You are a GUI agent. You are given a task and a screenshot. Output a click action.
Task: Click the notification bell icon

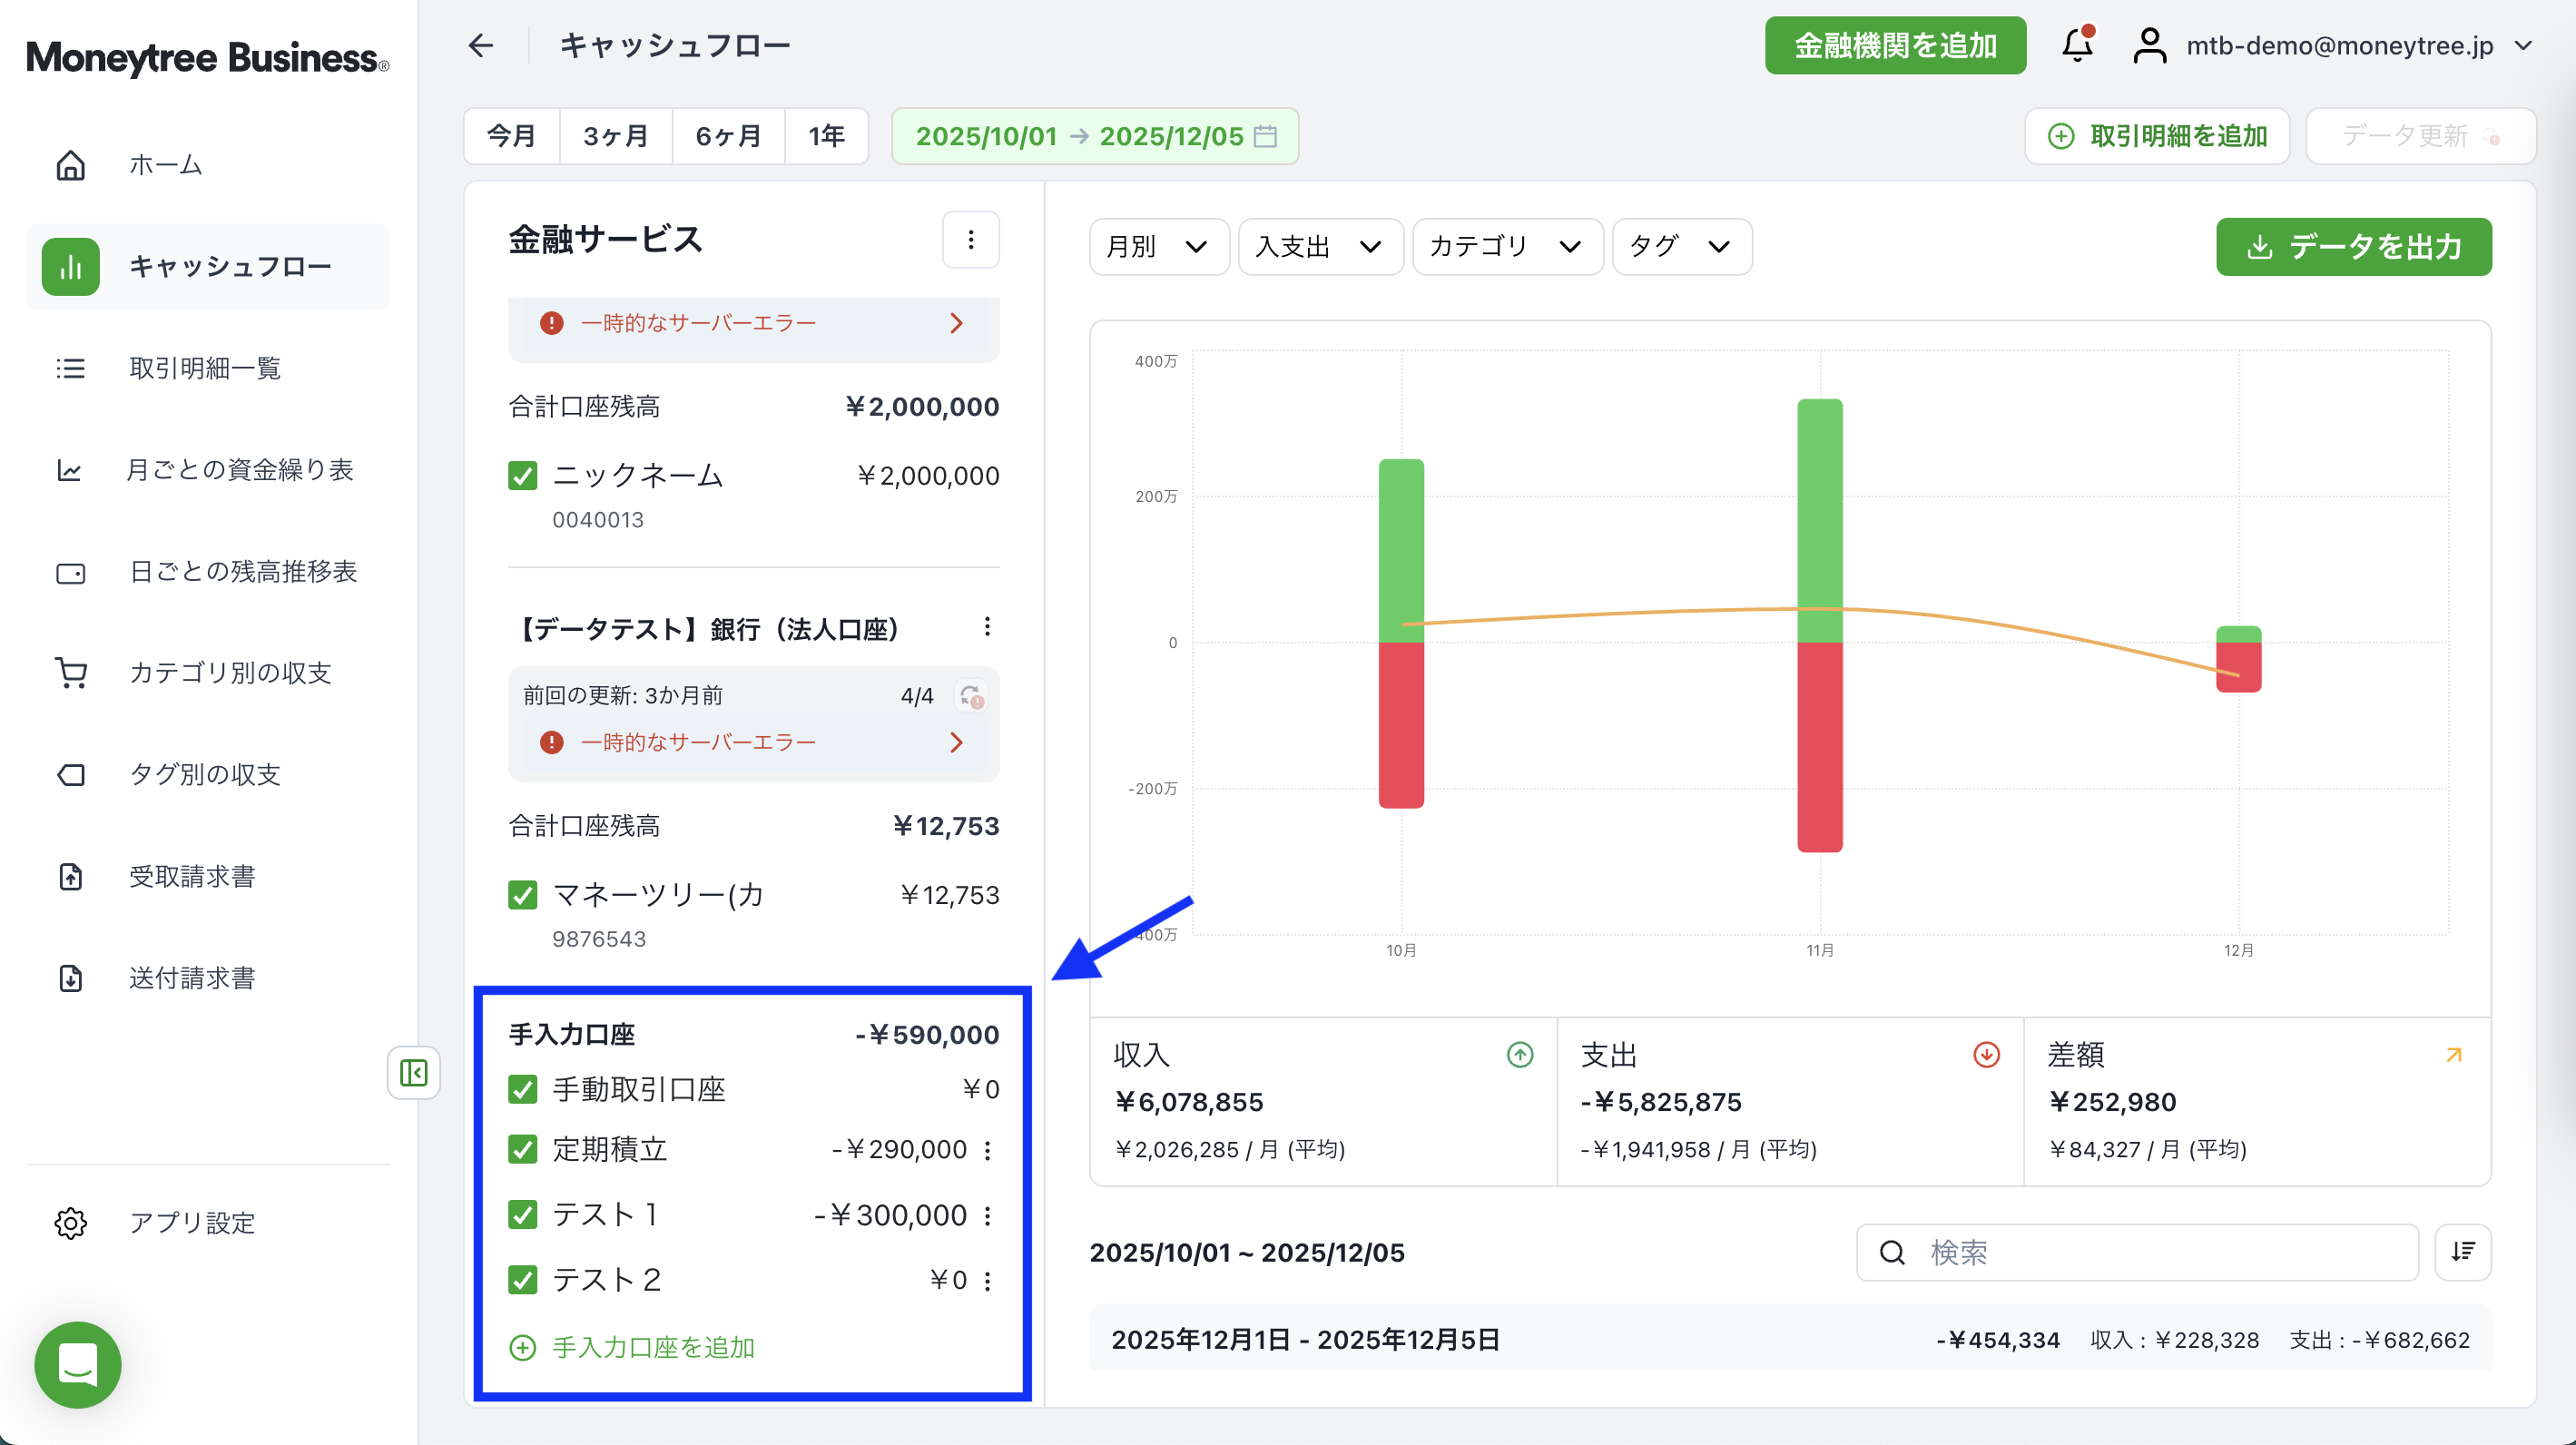point(2077,46)
